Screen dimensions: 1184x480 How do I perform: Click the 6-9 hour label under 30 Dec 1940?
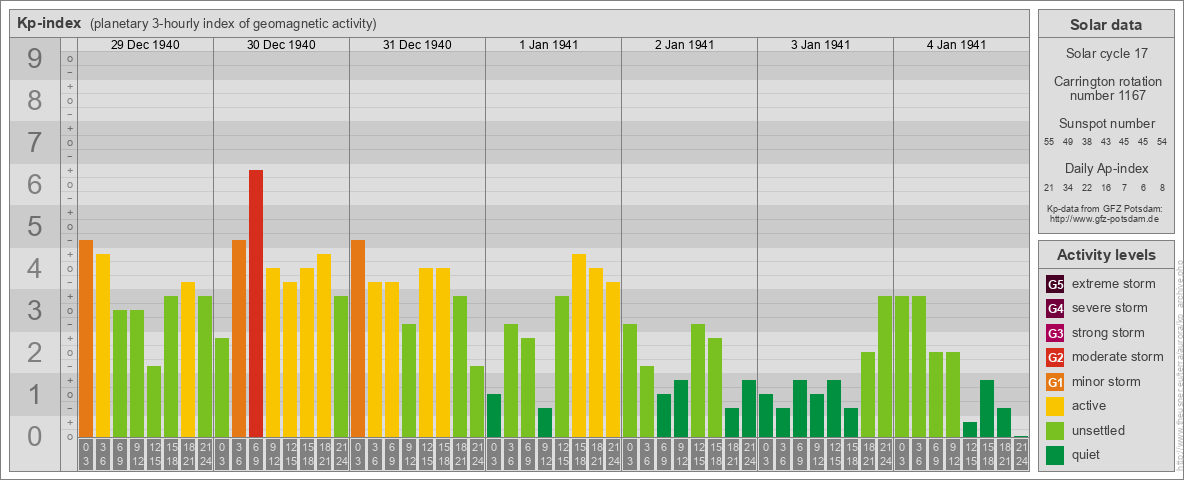point(256,454)
